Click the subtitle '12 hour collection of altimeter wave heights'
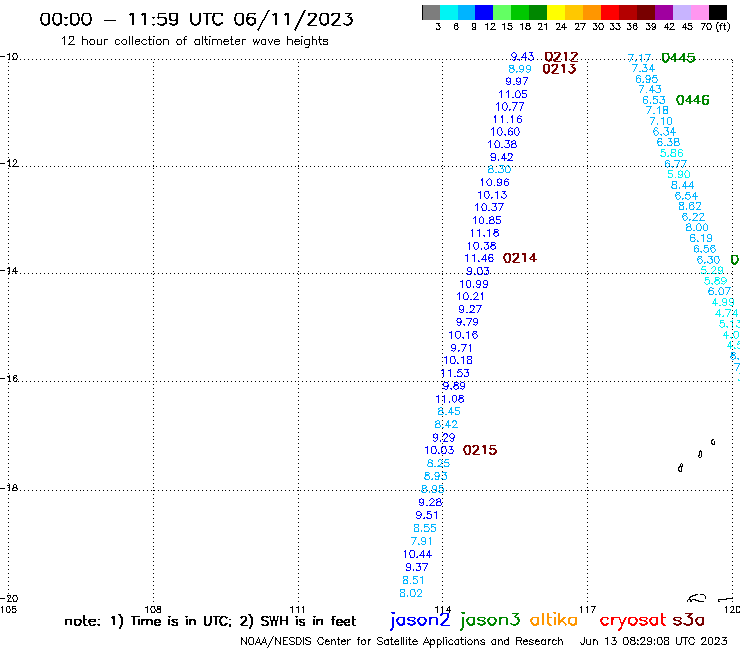The image size is (740, 650). point(194,41)
